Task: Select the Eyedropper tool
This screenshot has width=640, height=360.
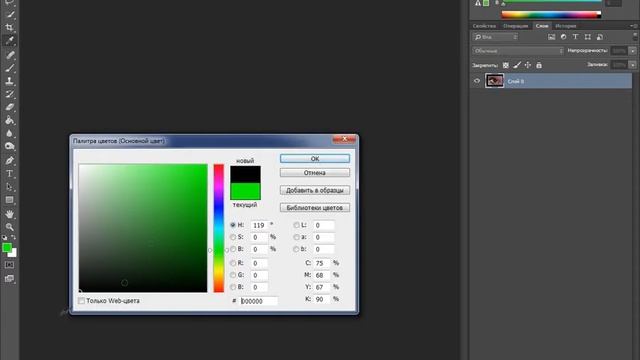Action: point(10,41)
